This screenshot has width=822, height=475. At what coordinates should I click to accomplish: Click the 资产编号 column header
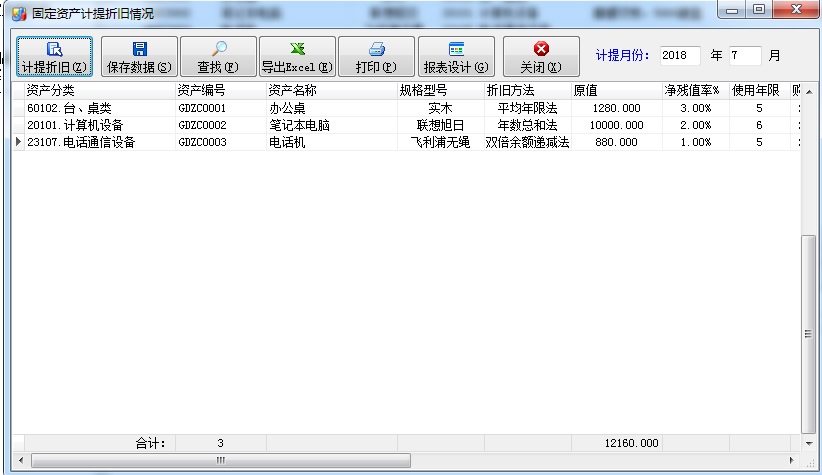coord(221,91)
